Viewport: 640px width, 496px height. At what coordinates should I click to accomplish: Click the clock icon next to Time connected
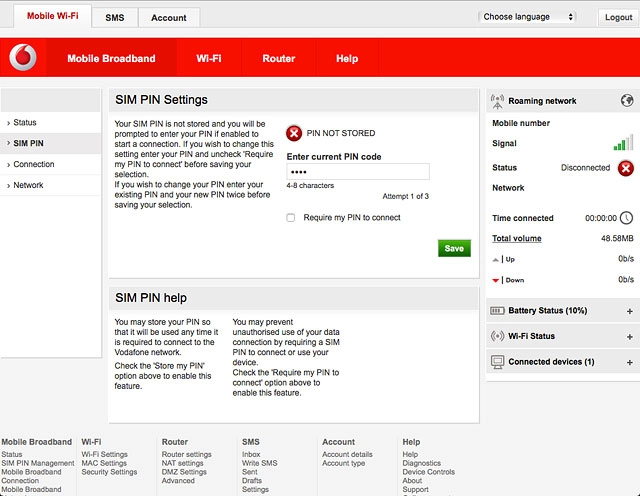(626, 218)
